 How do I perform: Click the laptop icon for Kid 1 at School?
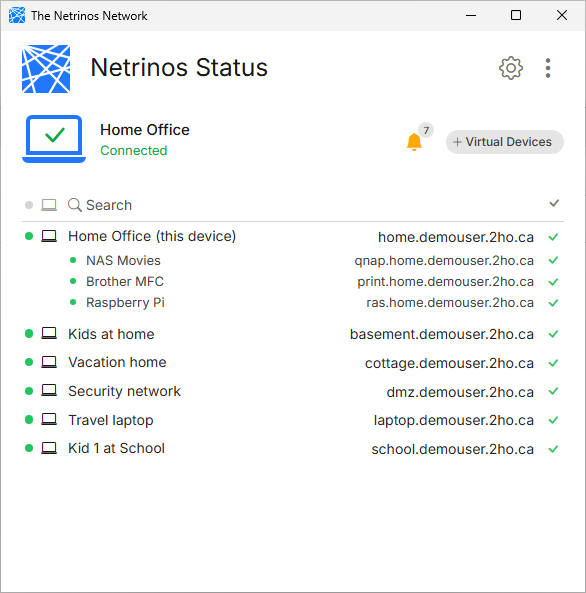(x=49, y=448)
